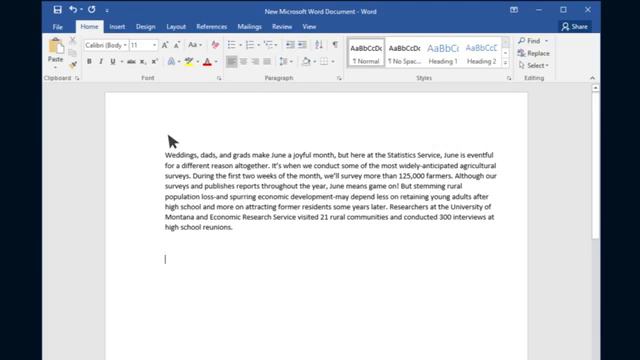The width and height of the screenshot is (640, 360).
Task: Click Decrease Indent icon
Action: [x=290, y=45]
